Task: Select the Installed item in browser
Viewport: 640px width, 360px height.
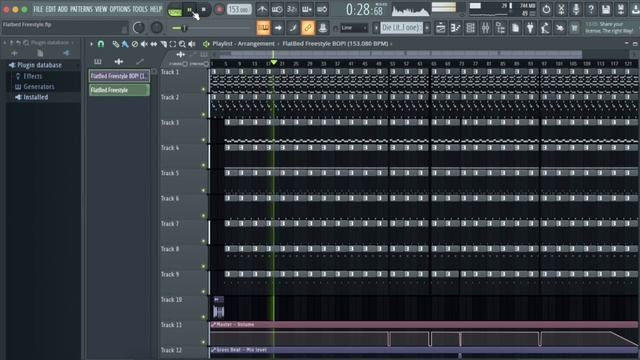Action: click(x=36, y=97)
